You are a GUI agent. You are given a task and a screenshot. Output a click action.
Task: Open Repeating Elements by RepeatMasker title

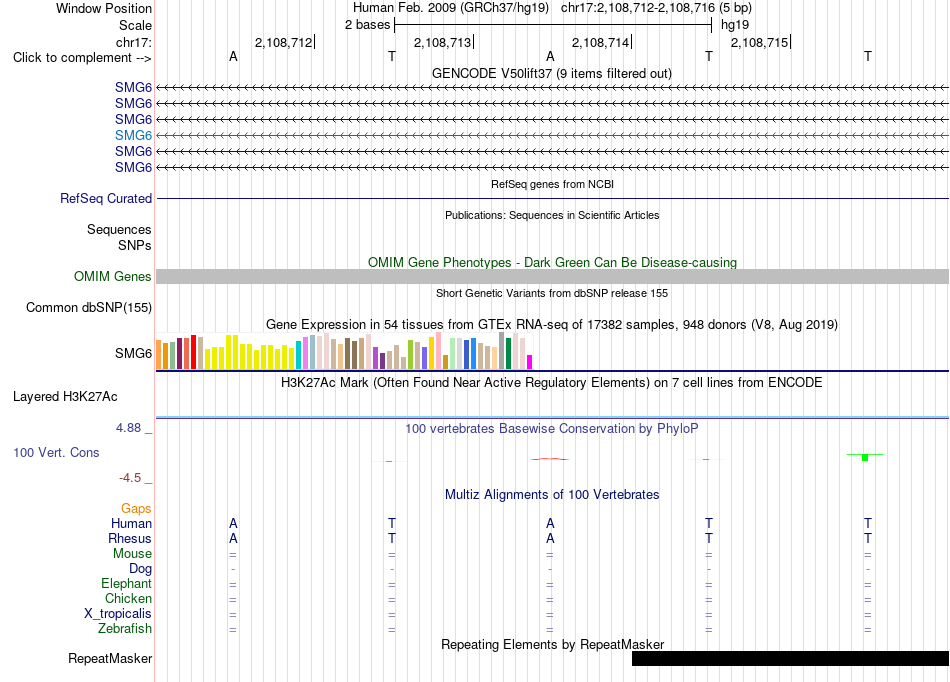point(552,644)
